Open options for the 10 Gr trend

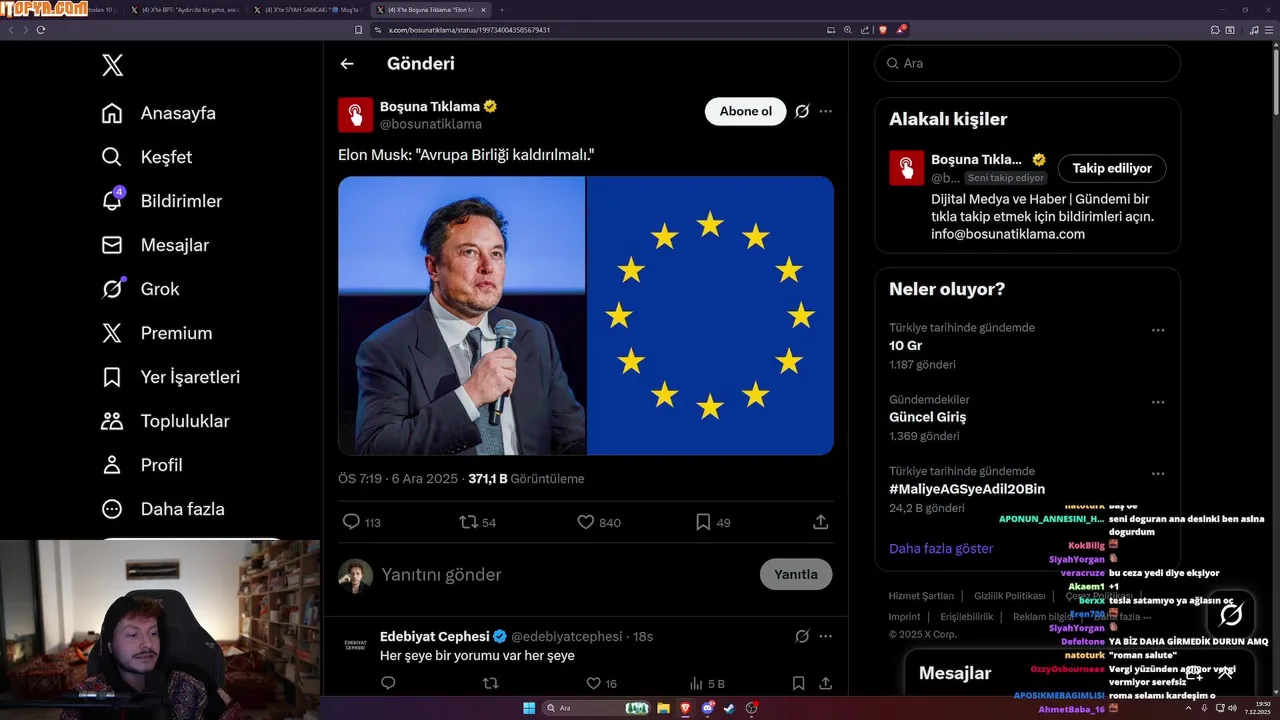pos(1158,330)
